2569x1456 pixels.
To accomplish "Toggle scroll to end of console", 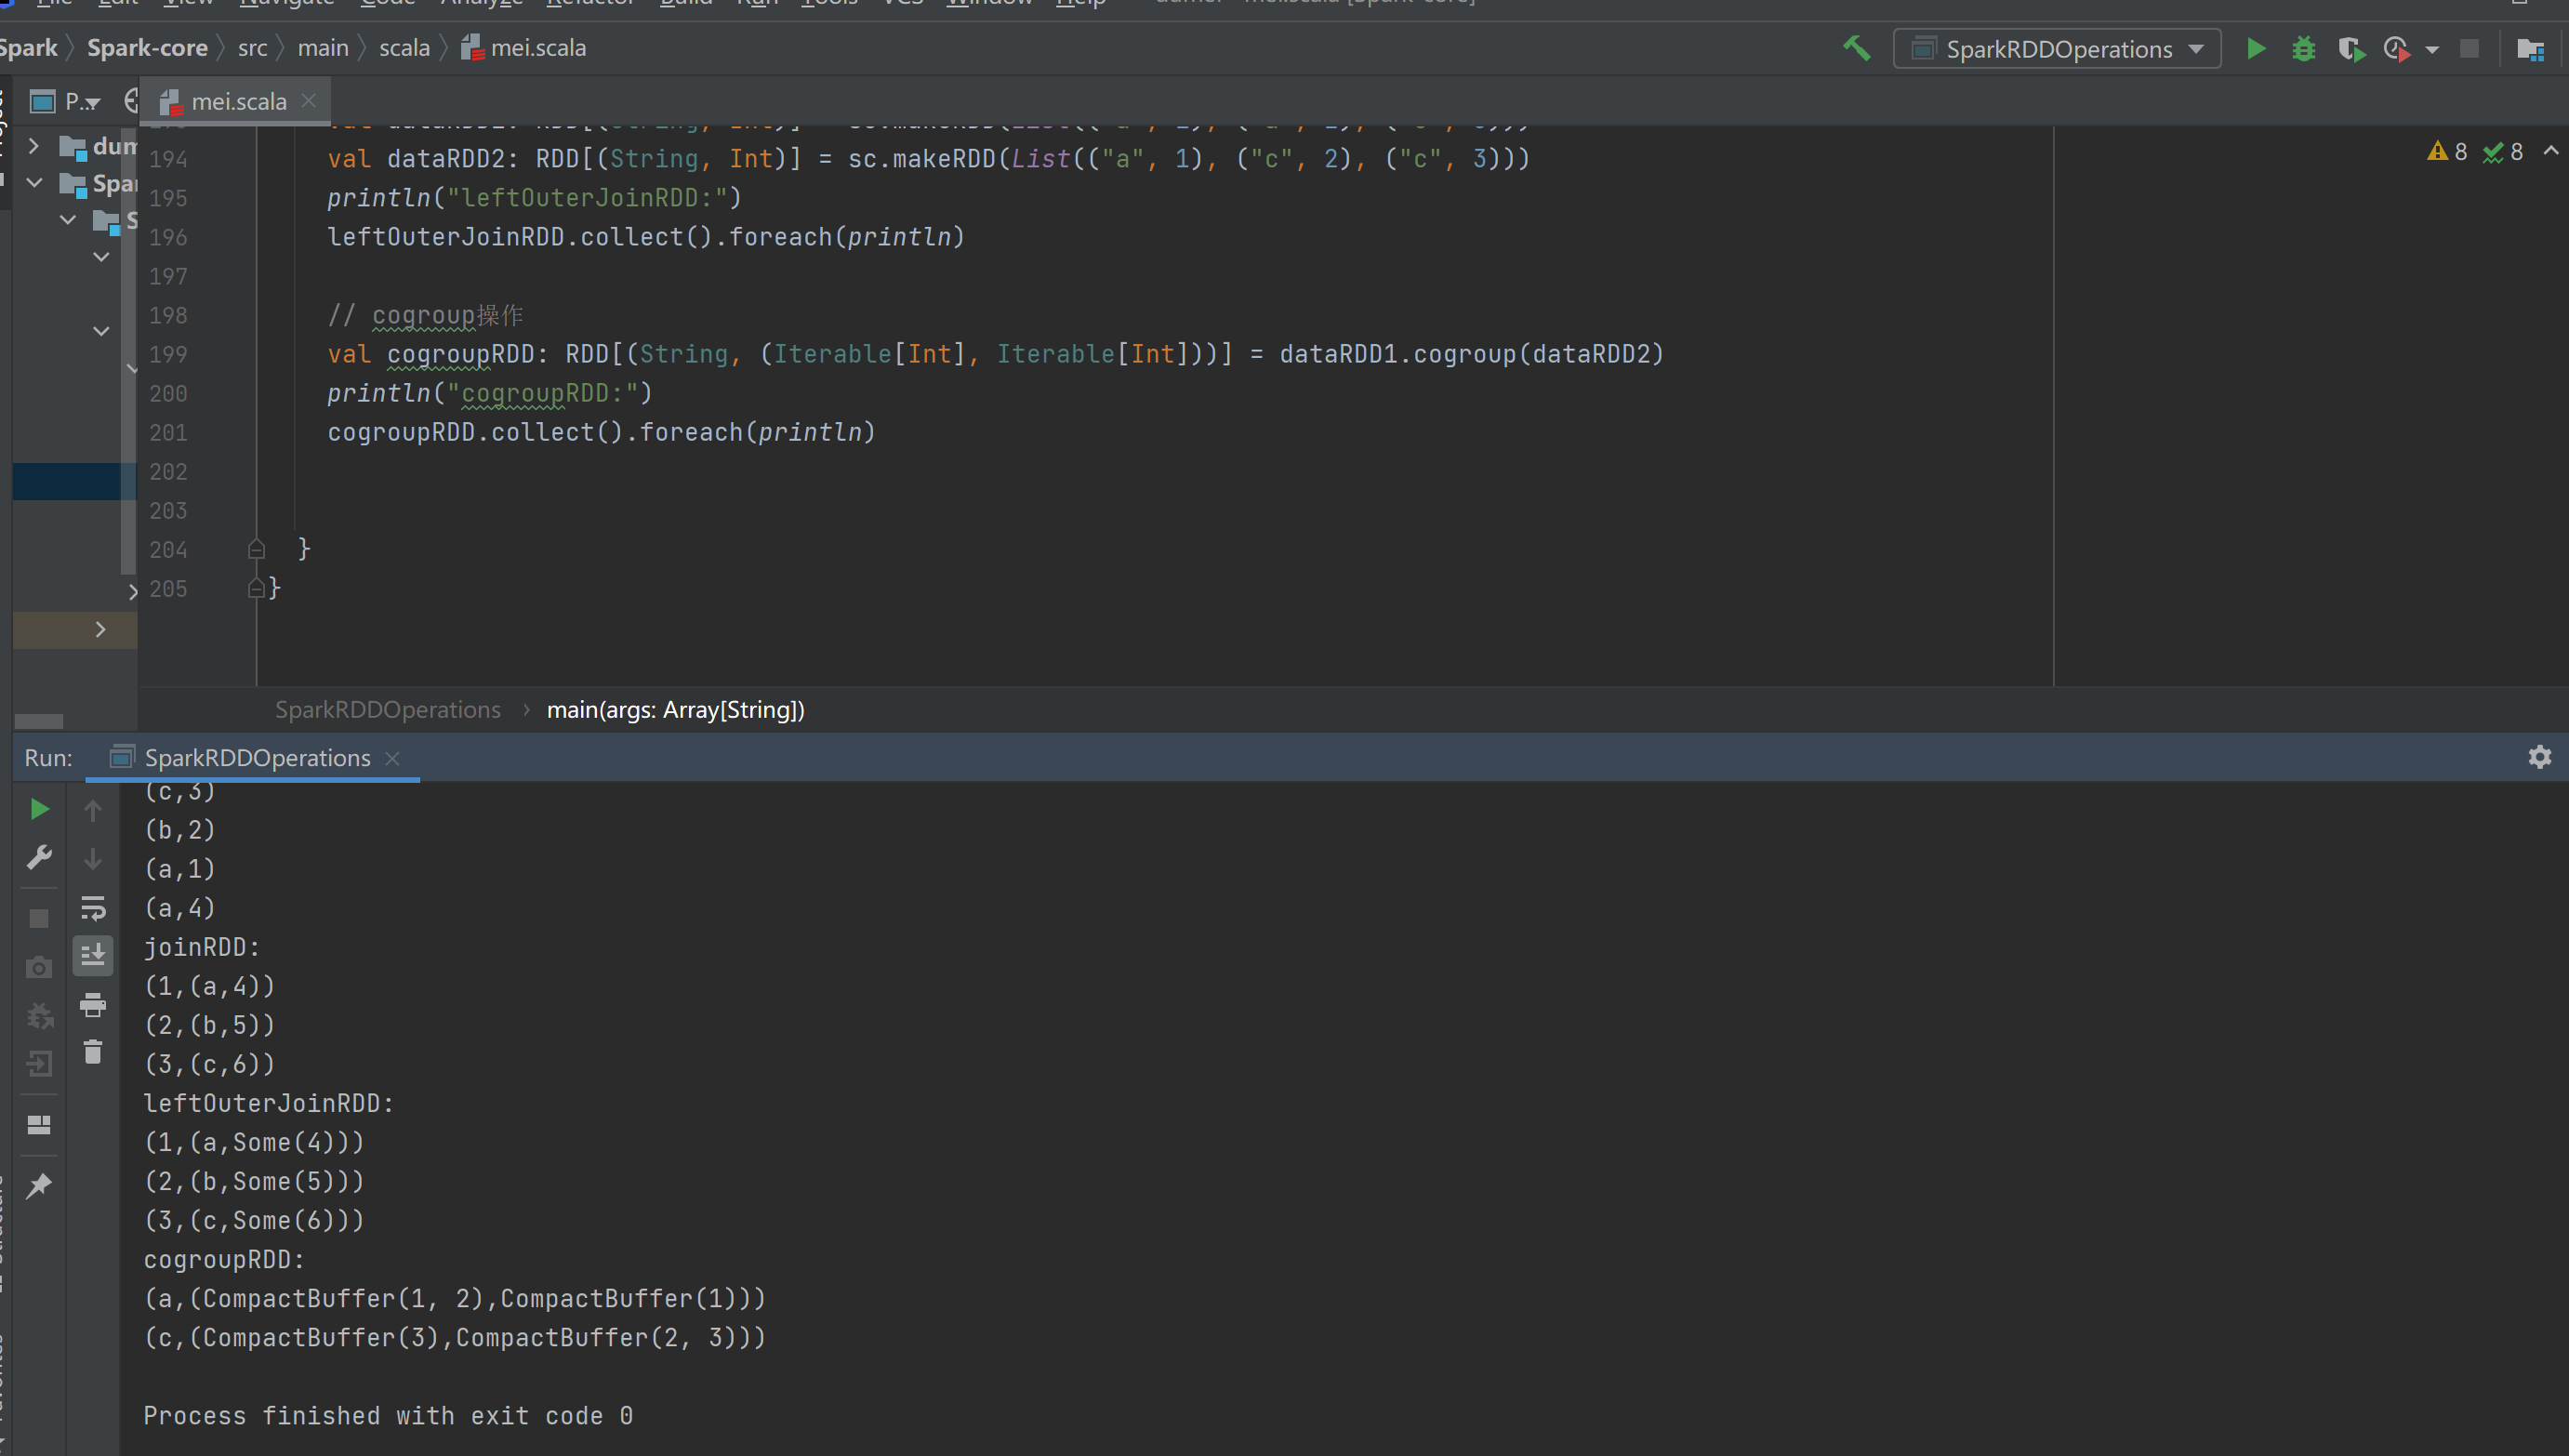I will point(93,955).
